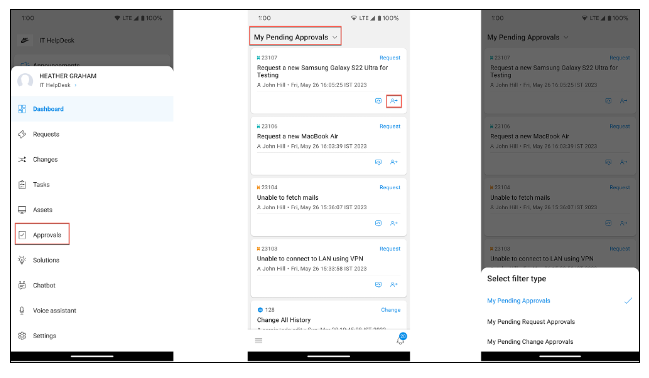Select Approvals in the navigation drawer
This screenshot has height=378, width=649.
92,235
